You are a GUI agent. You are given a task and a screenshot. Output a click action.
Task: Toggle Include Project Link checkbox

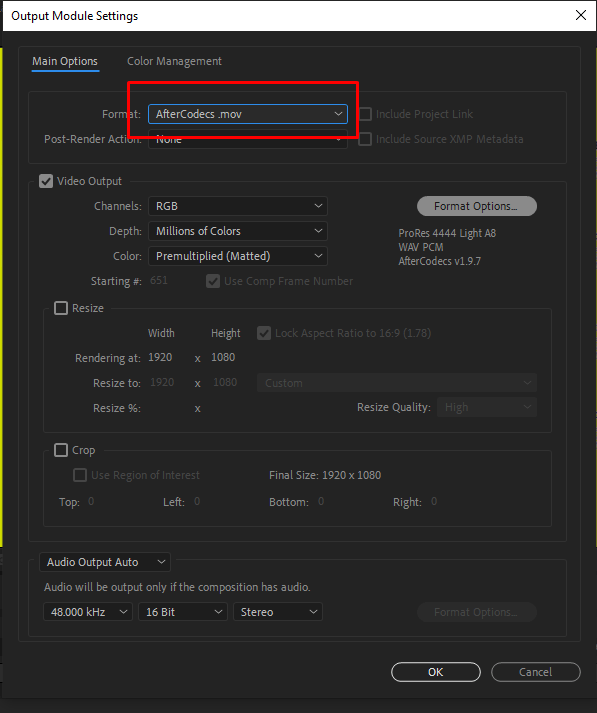[x=365, y=114]
